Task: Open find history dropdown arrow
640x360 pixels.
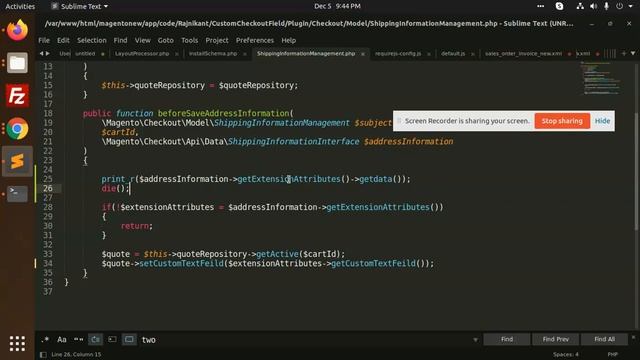Action: coord(475,340)
